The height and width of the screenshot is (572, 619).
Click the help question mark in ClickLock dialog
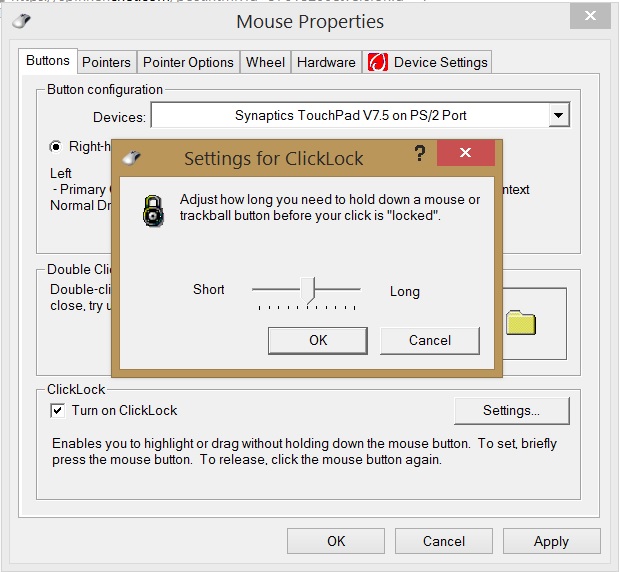420,153
